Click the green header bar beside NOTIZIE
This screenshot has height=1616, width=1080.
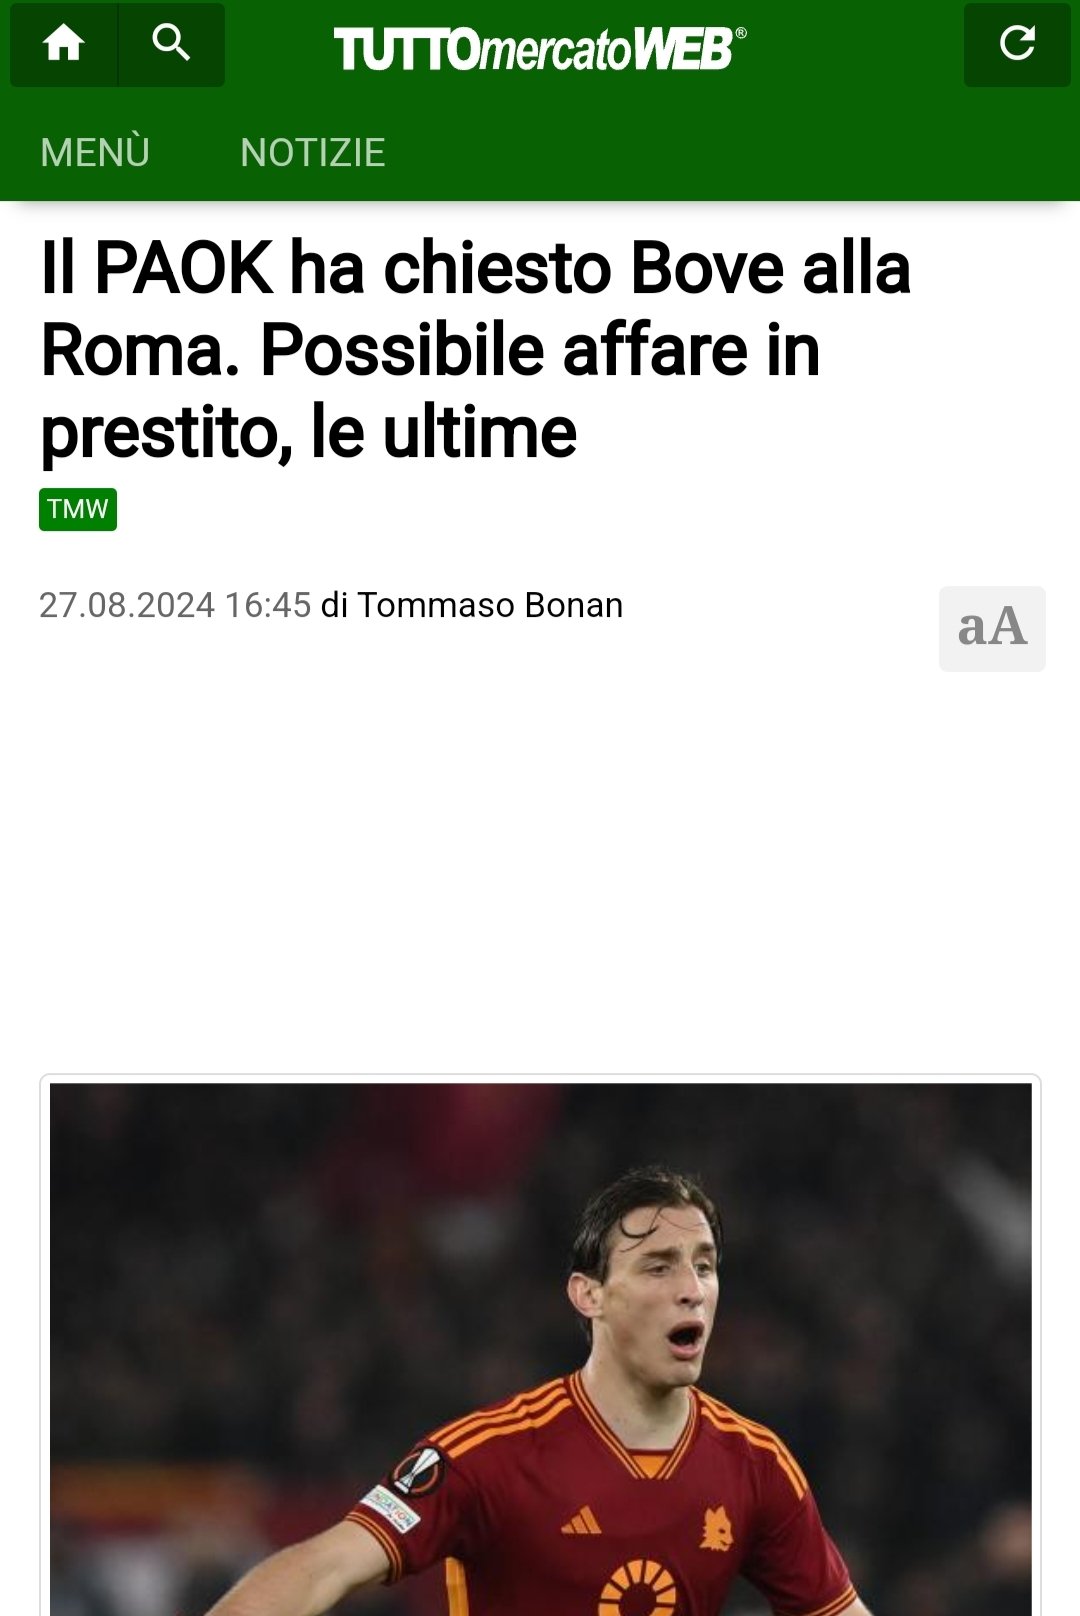[730, 153]
